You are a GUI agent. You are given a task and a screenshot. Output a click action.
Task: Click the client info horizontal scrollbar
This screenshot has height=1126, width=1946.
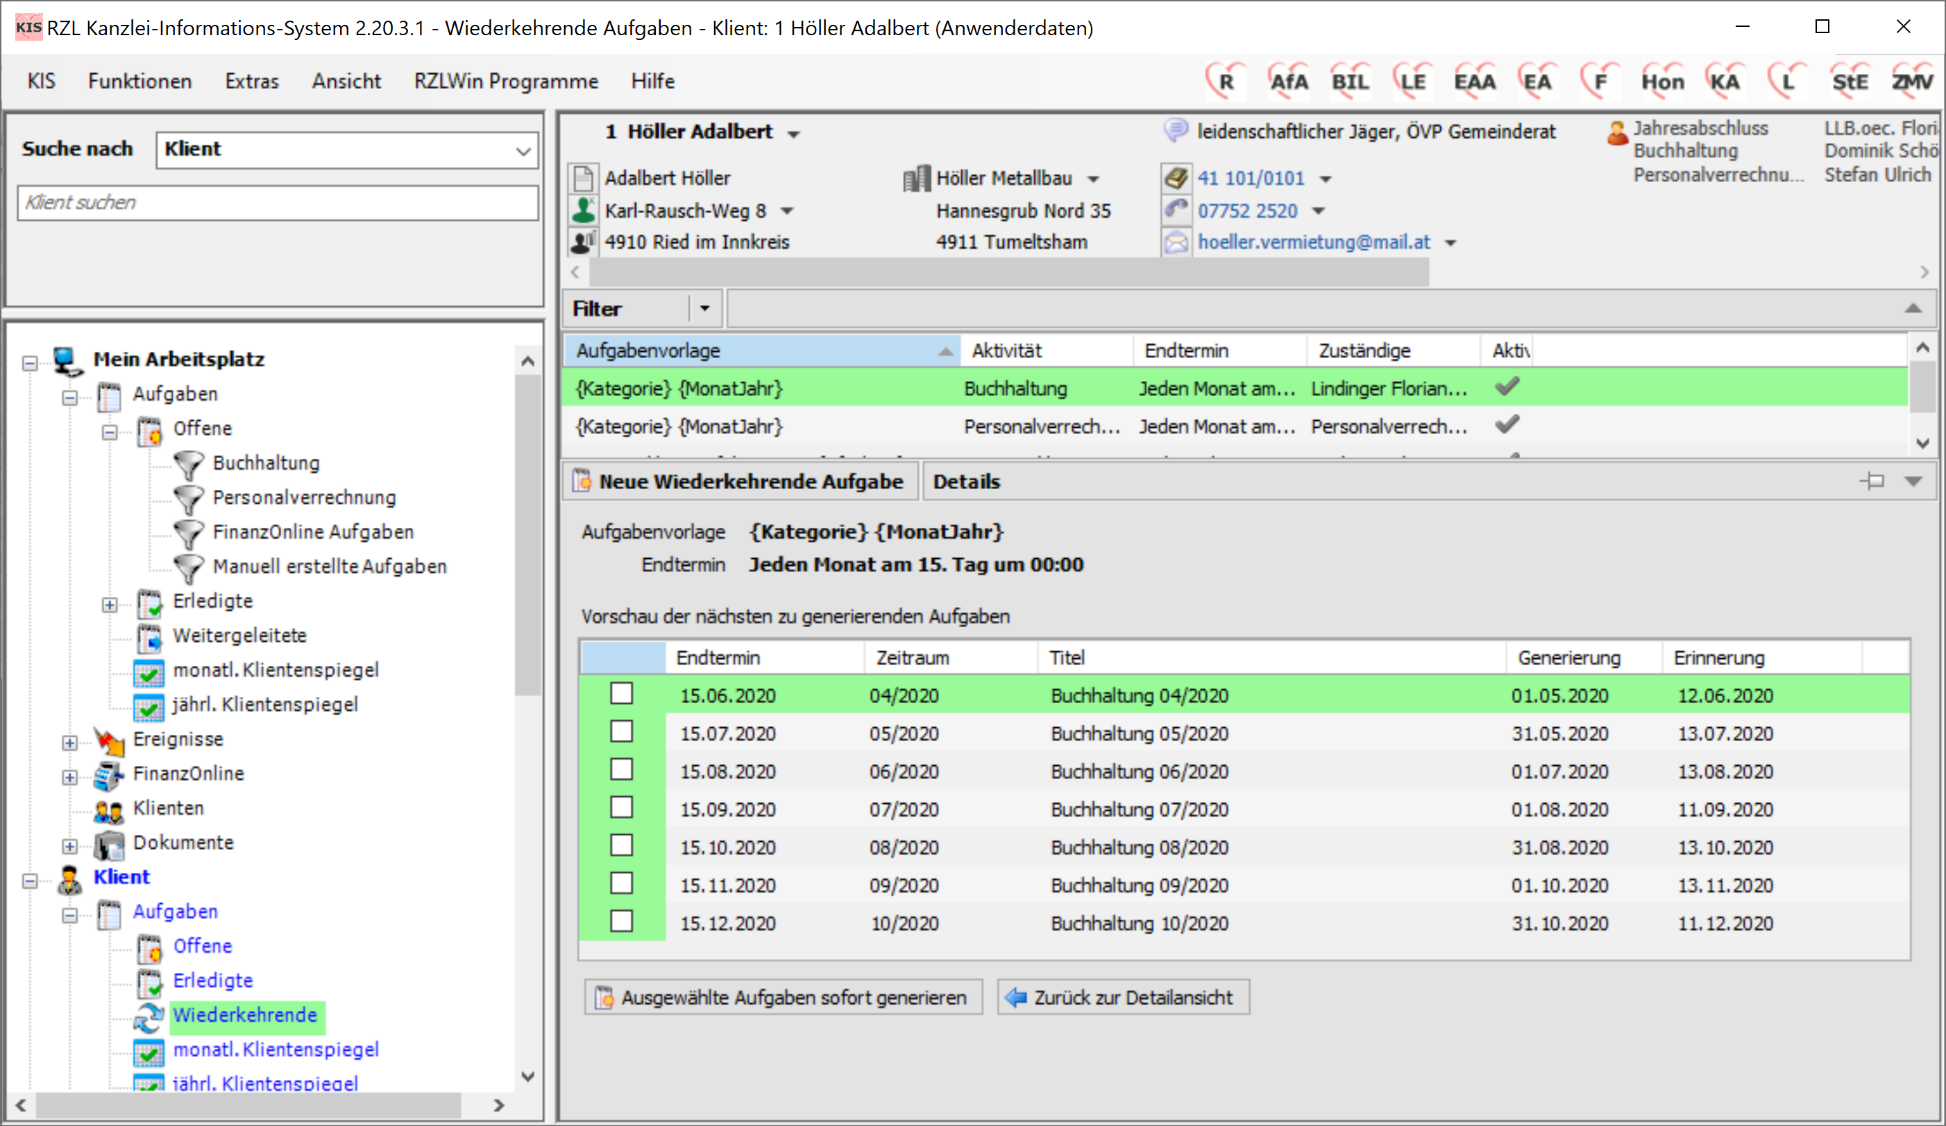tap(1008, 272)
